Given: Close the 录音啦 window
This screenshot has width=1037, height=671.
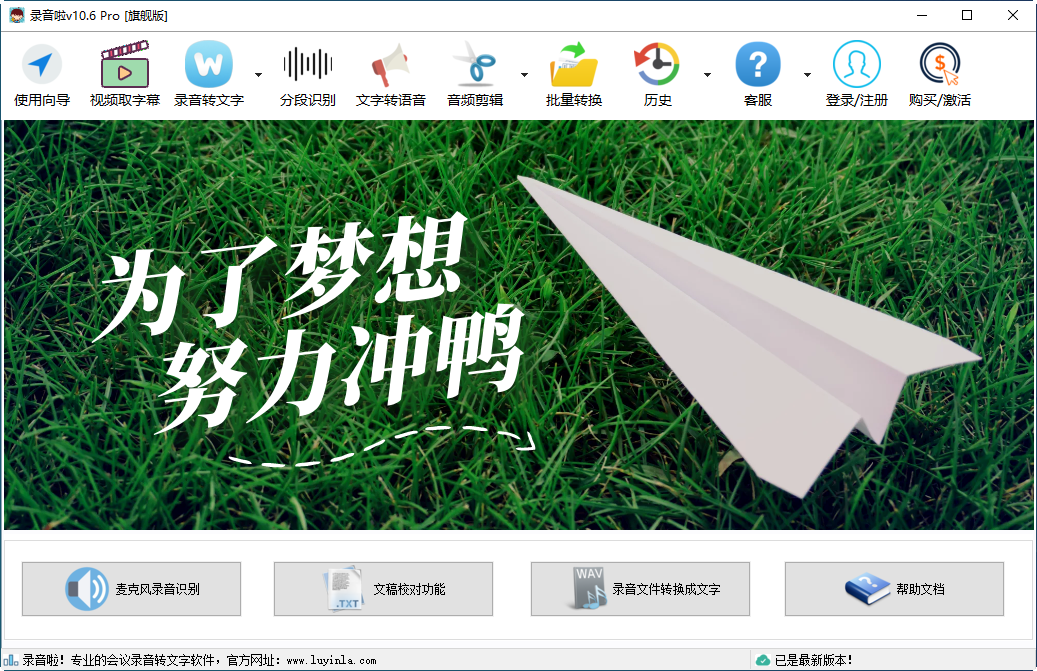Looking at the screenshot, I should pos(1013,15).
